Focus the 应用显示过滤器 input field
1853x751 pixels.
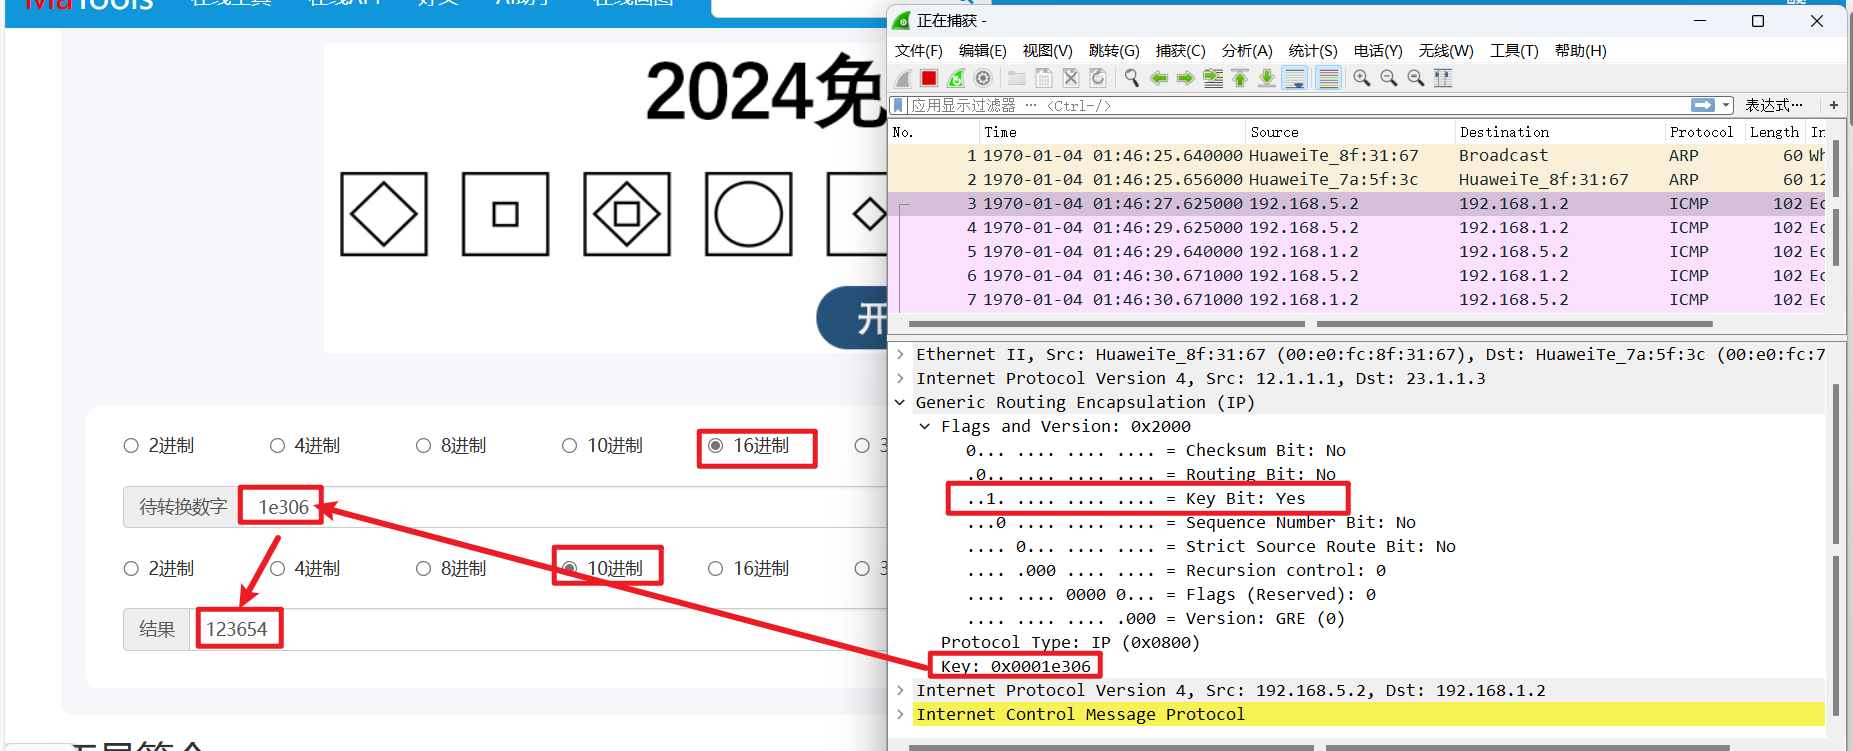pyautogui.click(x=1297, y=105)
